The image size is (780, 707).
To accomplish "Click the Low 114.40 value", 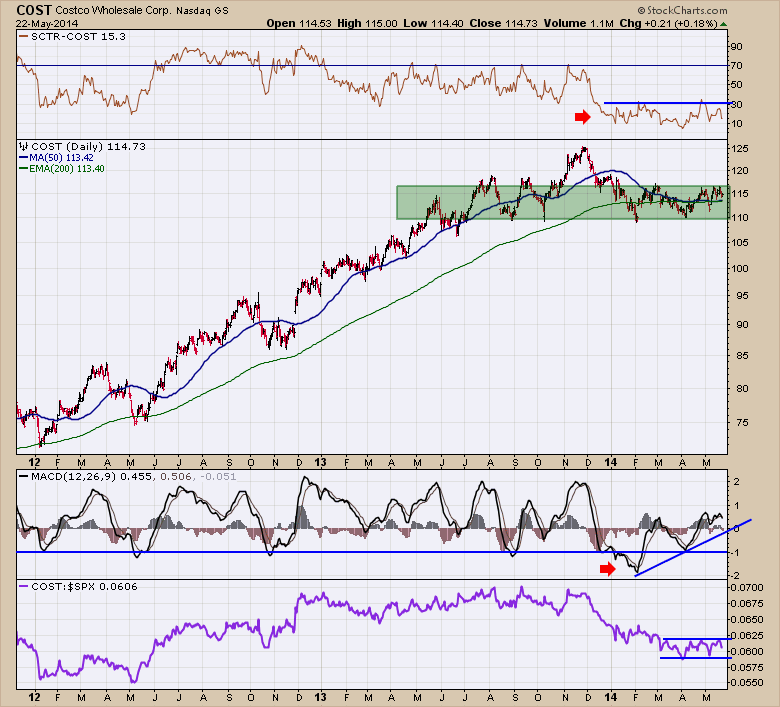I will click(433, 23).
